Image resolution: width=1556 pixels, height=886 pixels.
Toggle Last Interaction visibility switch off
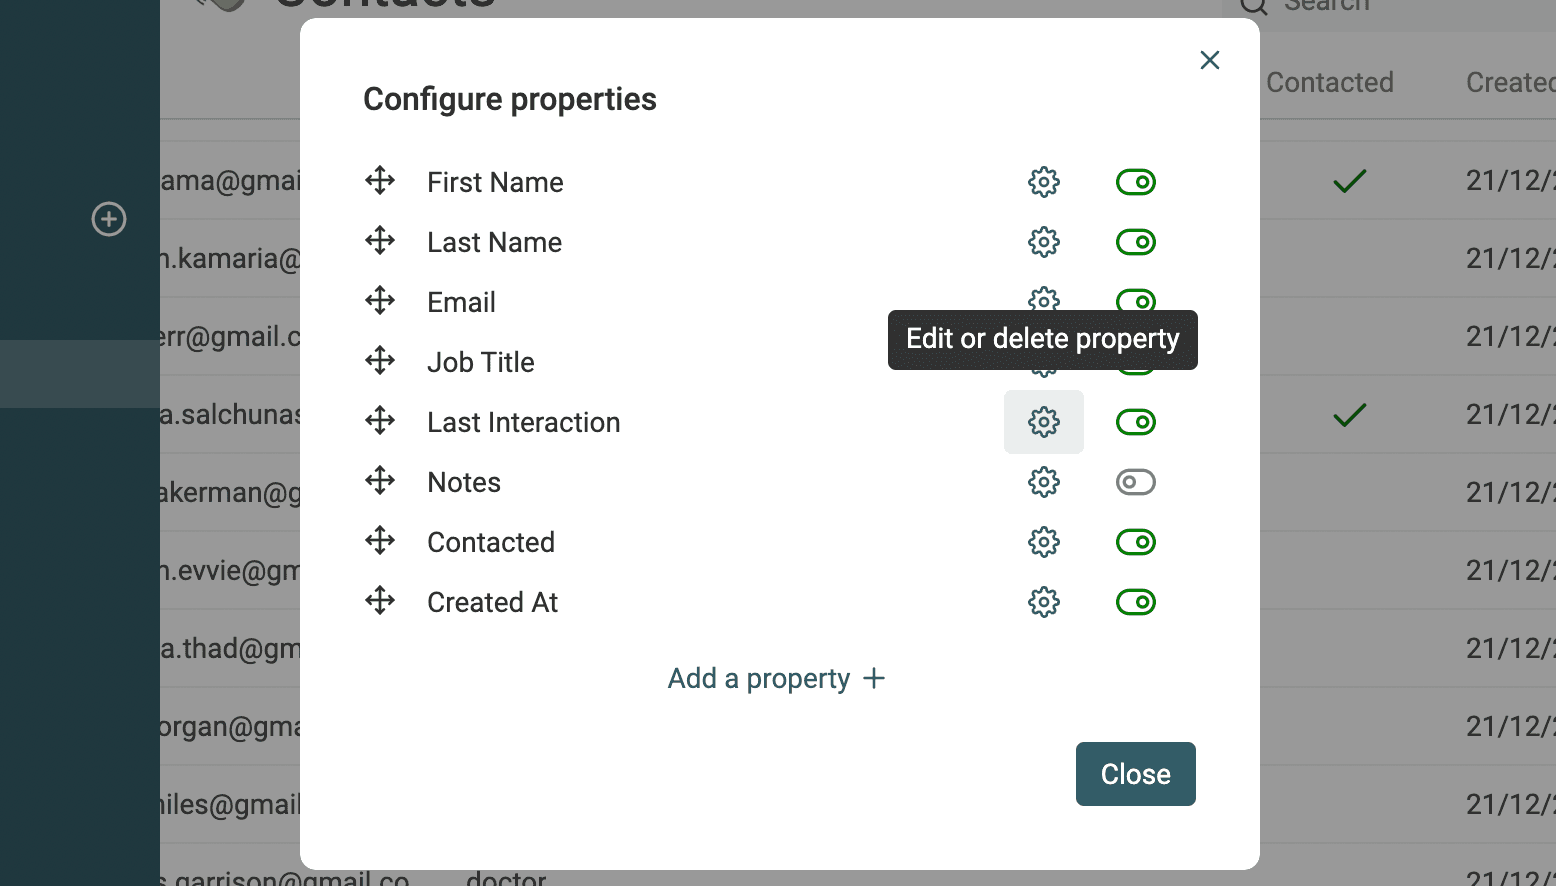pyautogui.click(x=1135, y=421)
